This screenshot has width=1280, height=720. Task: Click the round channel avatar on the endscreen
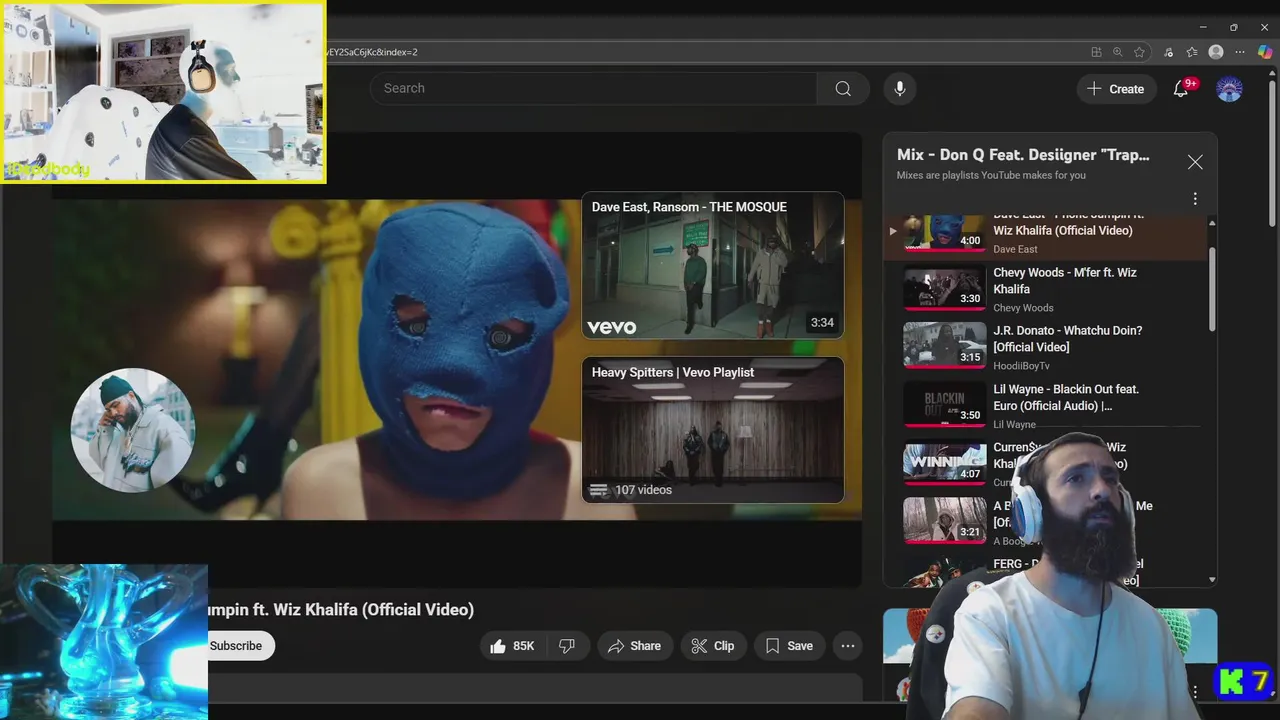[133, 430]
